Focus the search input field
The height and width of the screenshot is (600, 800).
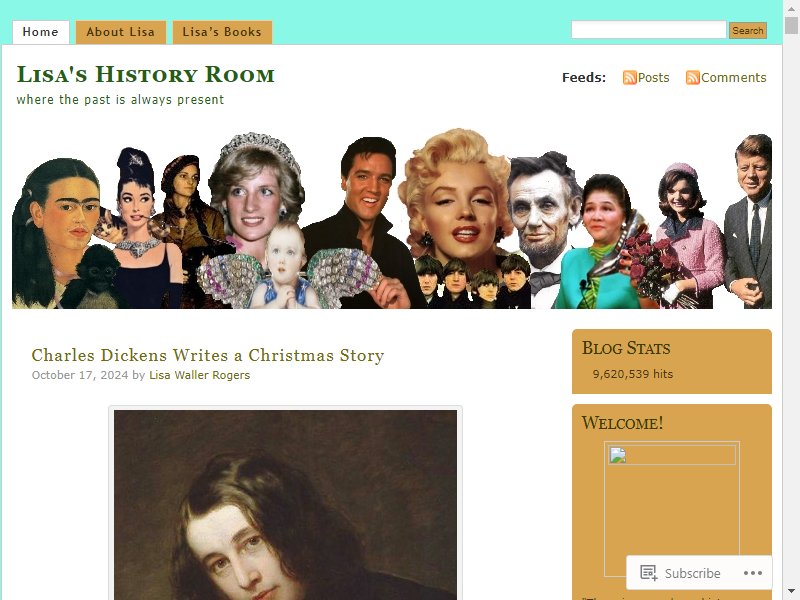click(648, 30)
